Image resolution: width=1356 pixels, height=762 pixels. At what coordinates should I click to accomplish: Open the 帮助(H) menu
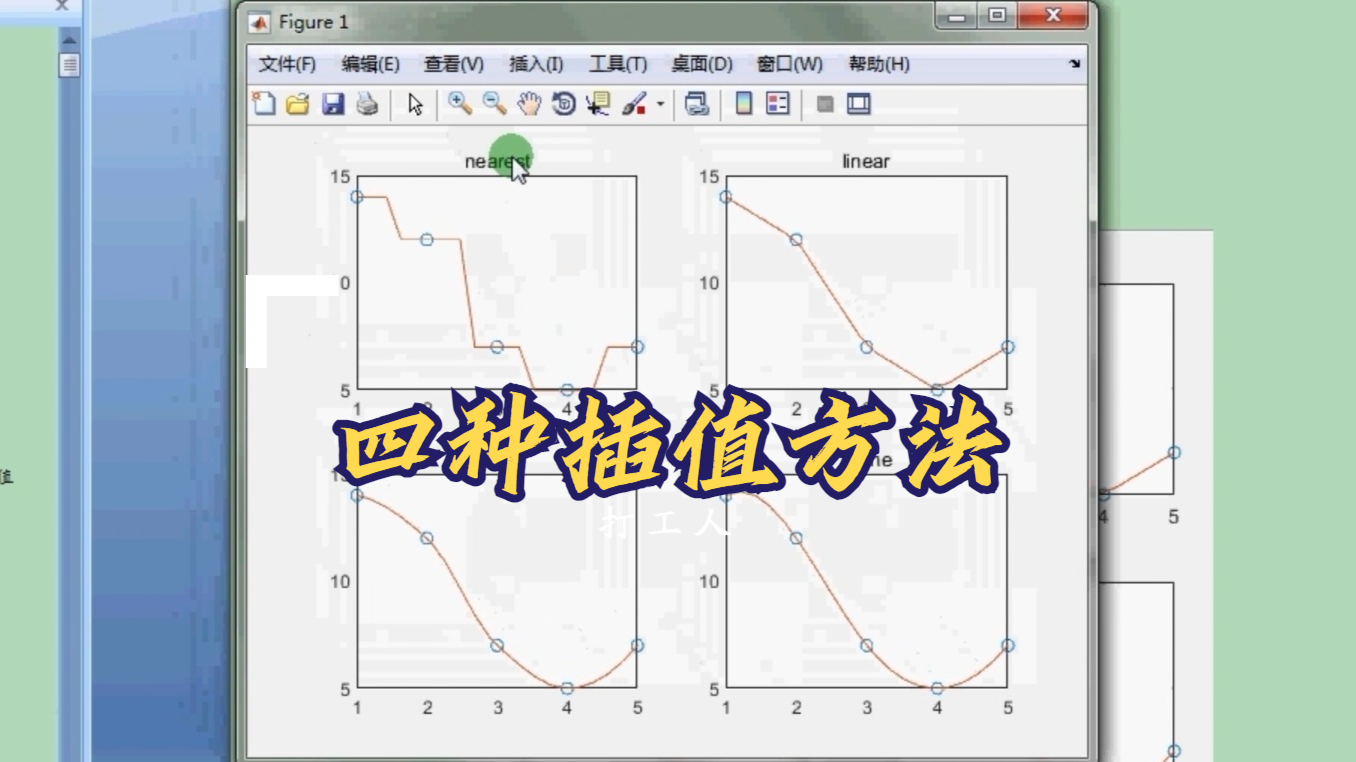(x=879, y=64)
